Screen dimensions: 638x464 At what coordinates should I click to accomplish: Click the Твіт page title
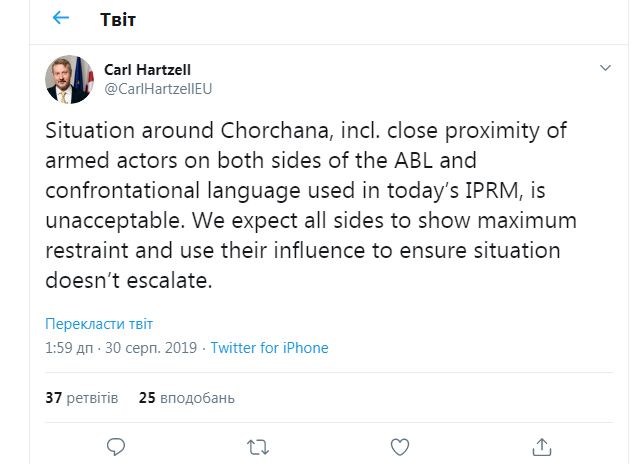[119, 19]
